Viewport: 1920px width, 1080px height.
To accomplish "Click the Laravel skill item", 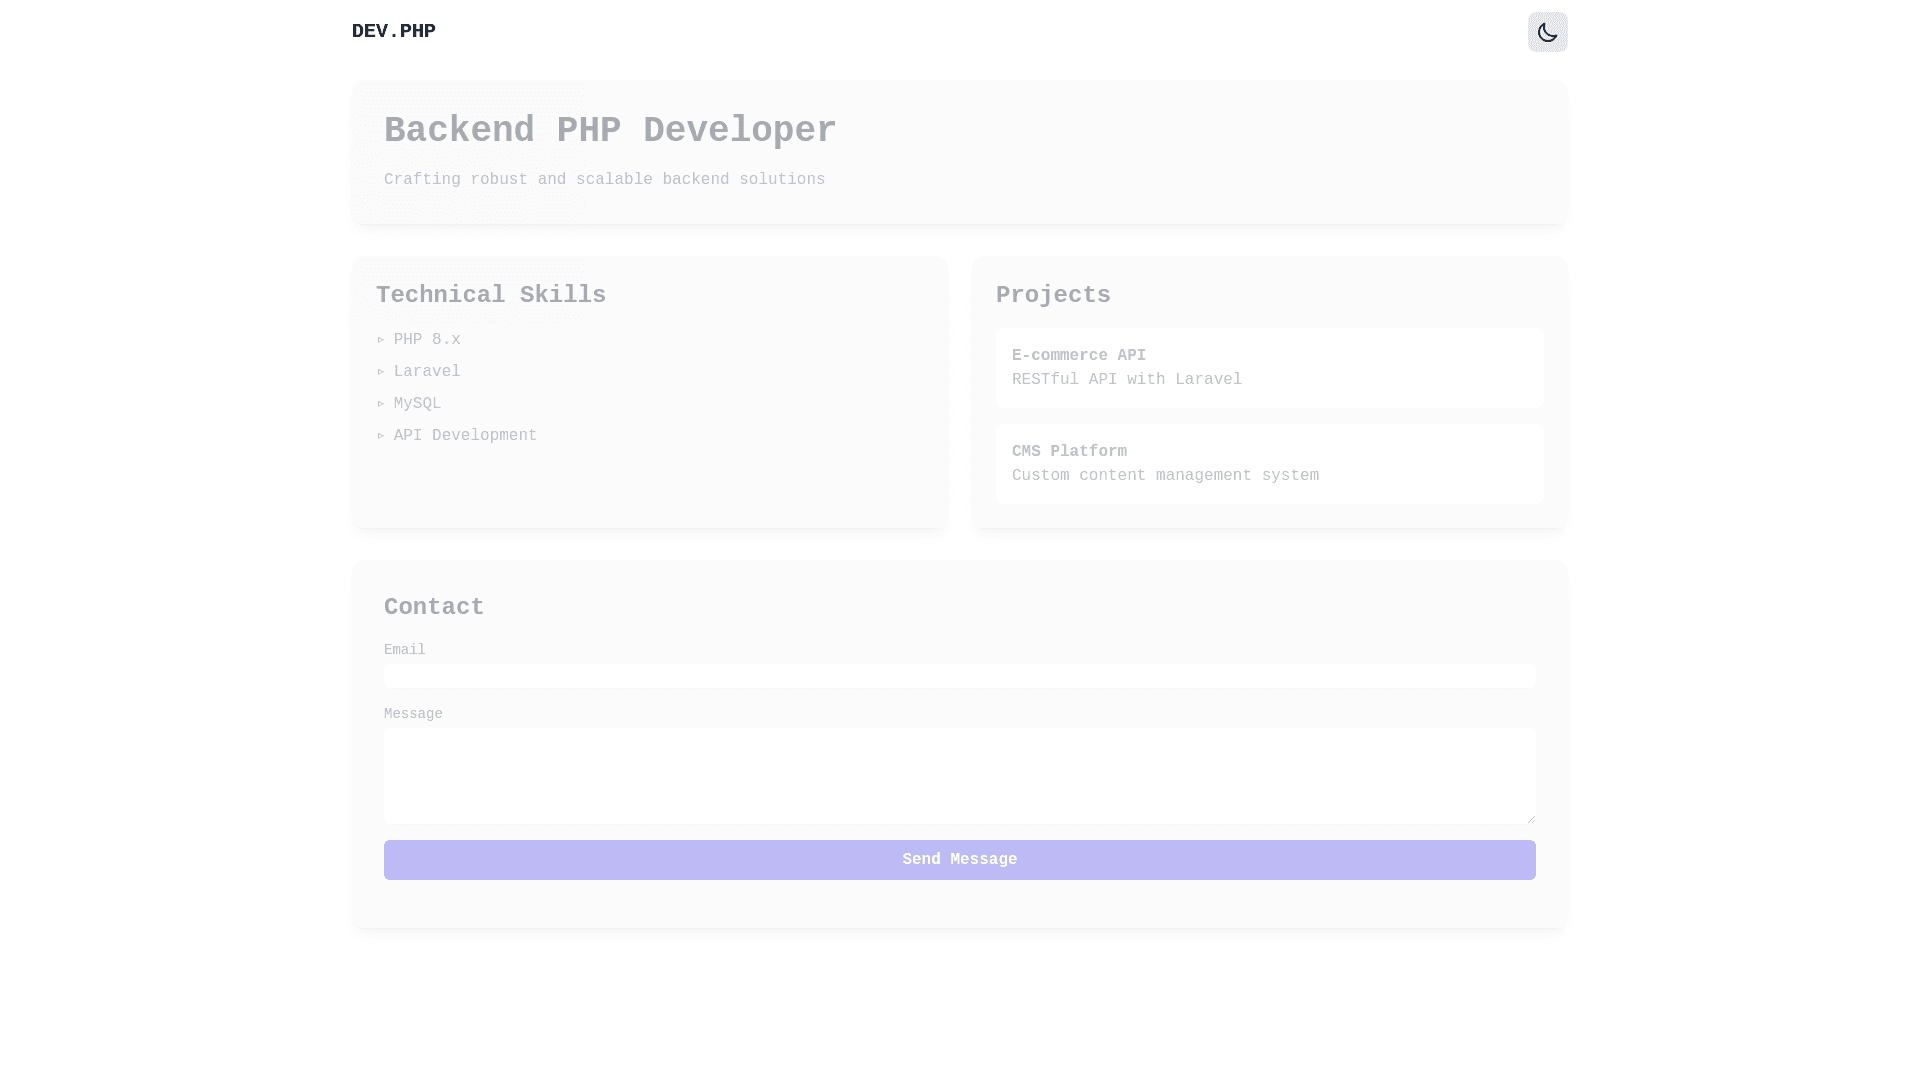I will [427, 372].
